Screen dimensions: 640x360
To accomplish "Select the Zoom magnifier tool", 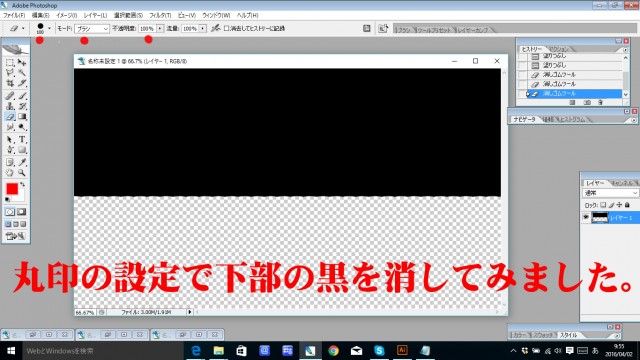I will [22, 173].
